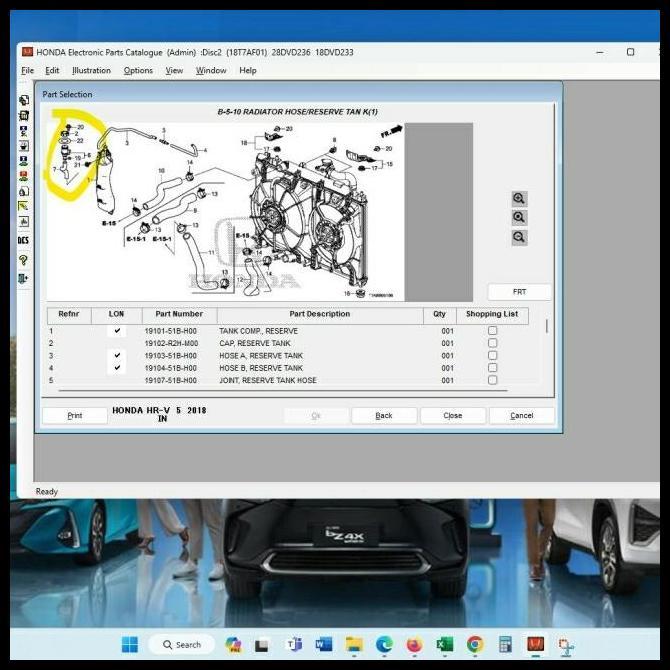Select shopping list checkbox for JOINT, RESERVE TANK HOSE
Viewport: 670px width, 670px height.
[x=492, y=380]
